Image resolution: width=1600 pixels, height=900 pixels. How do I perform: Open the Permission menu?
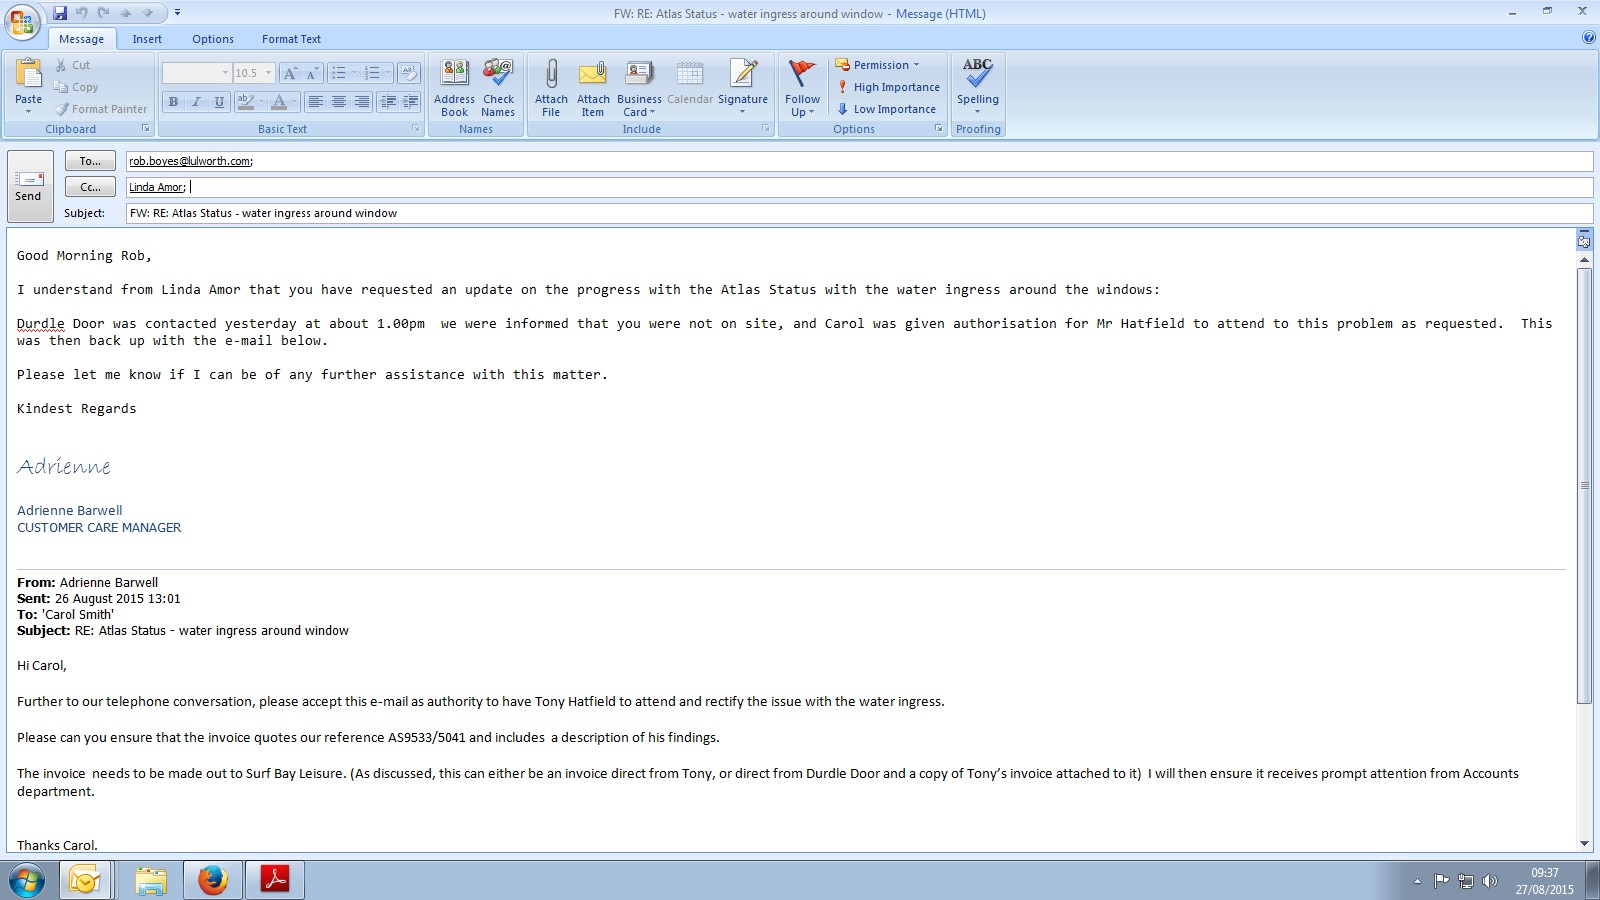[x=877, y=65]
